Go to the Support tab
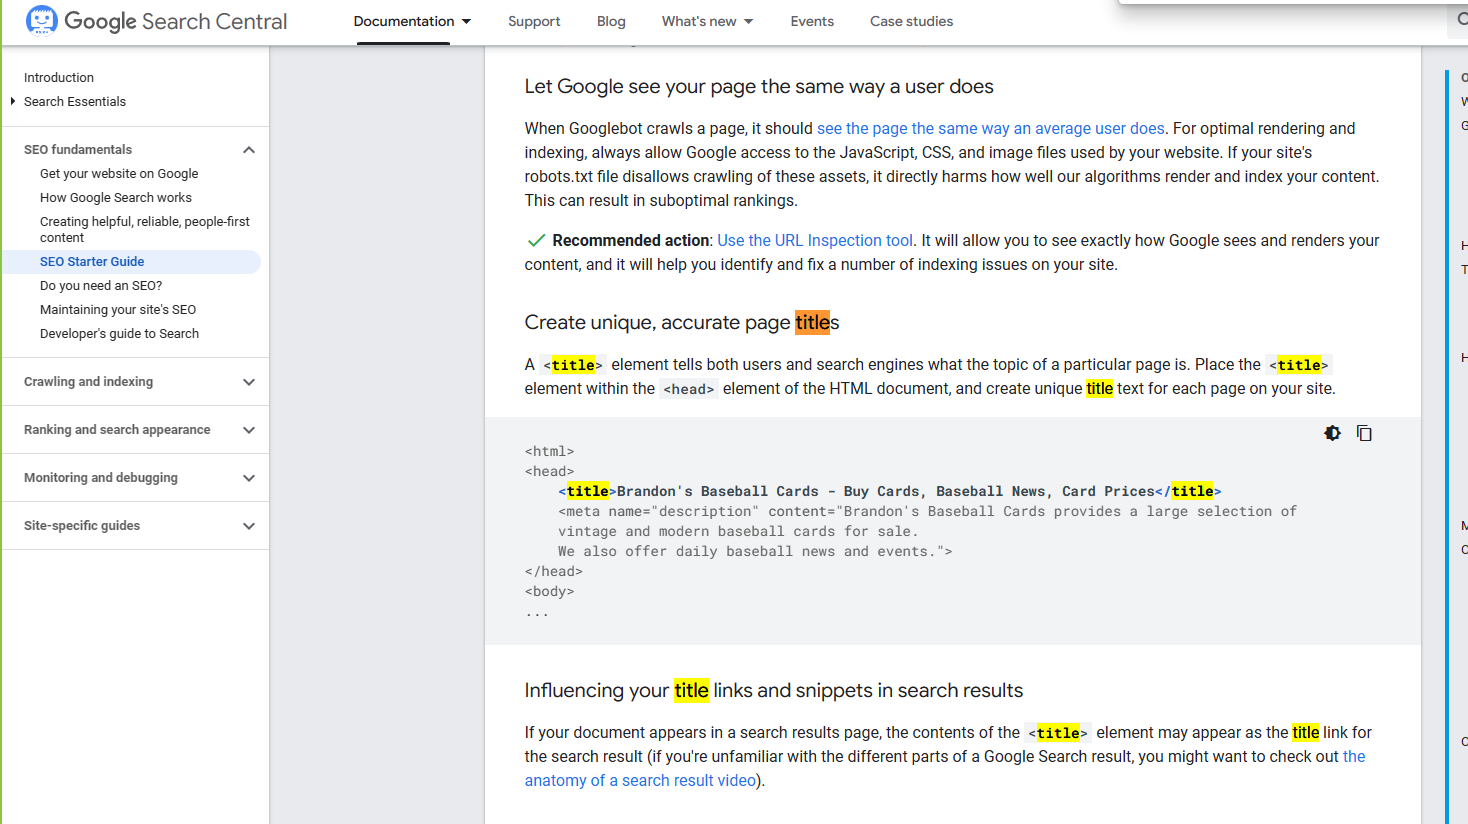Screen dimensions: 1468x824 pos(534,21)
